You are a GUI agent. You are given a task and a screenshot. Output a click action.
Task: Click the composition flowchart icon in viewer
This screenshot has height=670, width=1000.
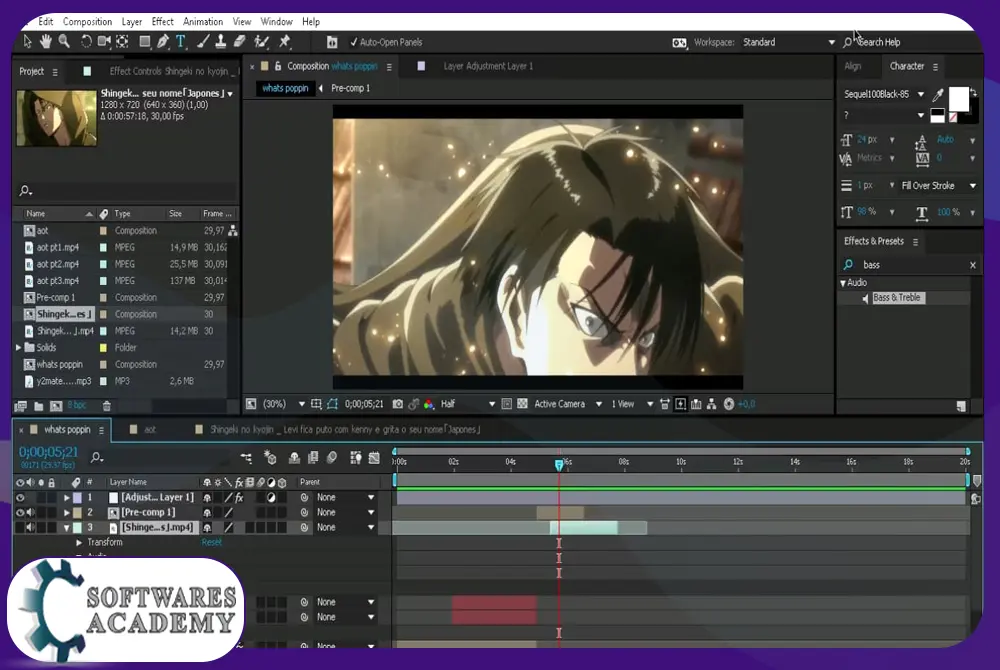point(712,404)
